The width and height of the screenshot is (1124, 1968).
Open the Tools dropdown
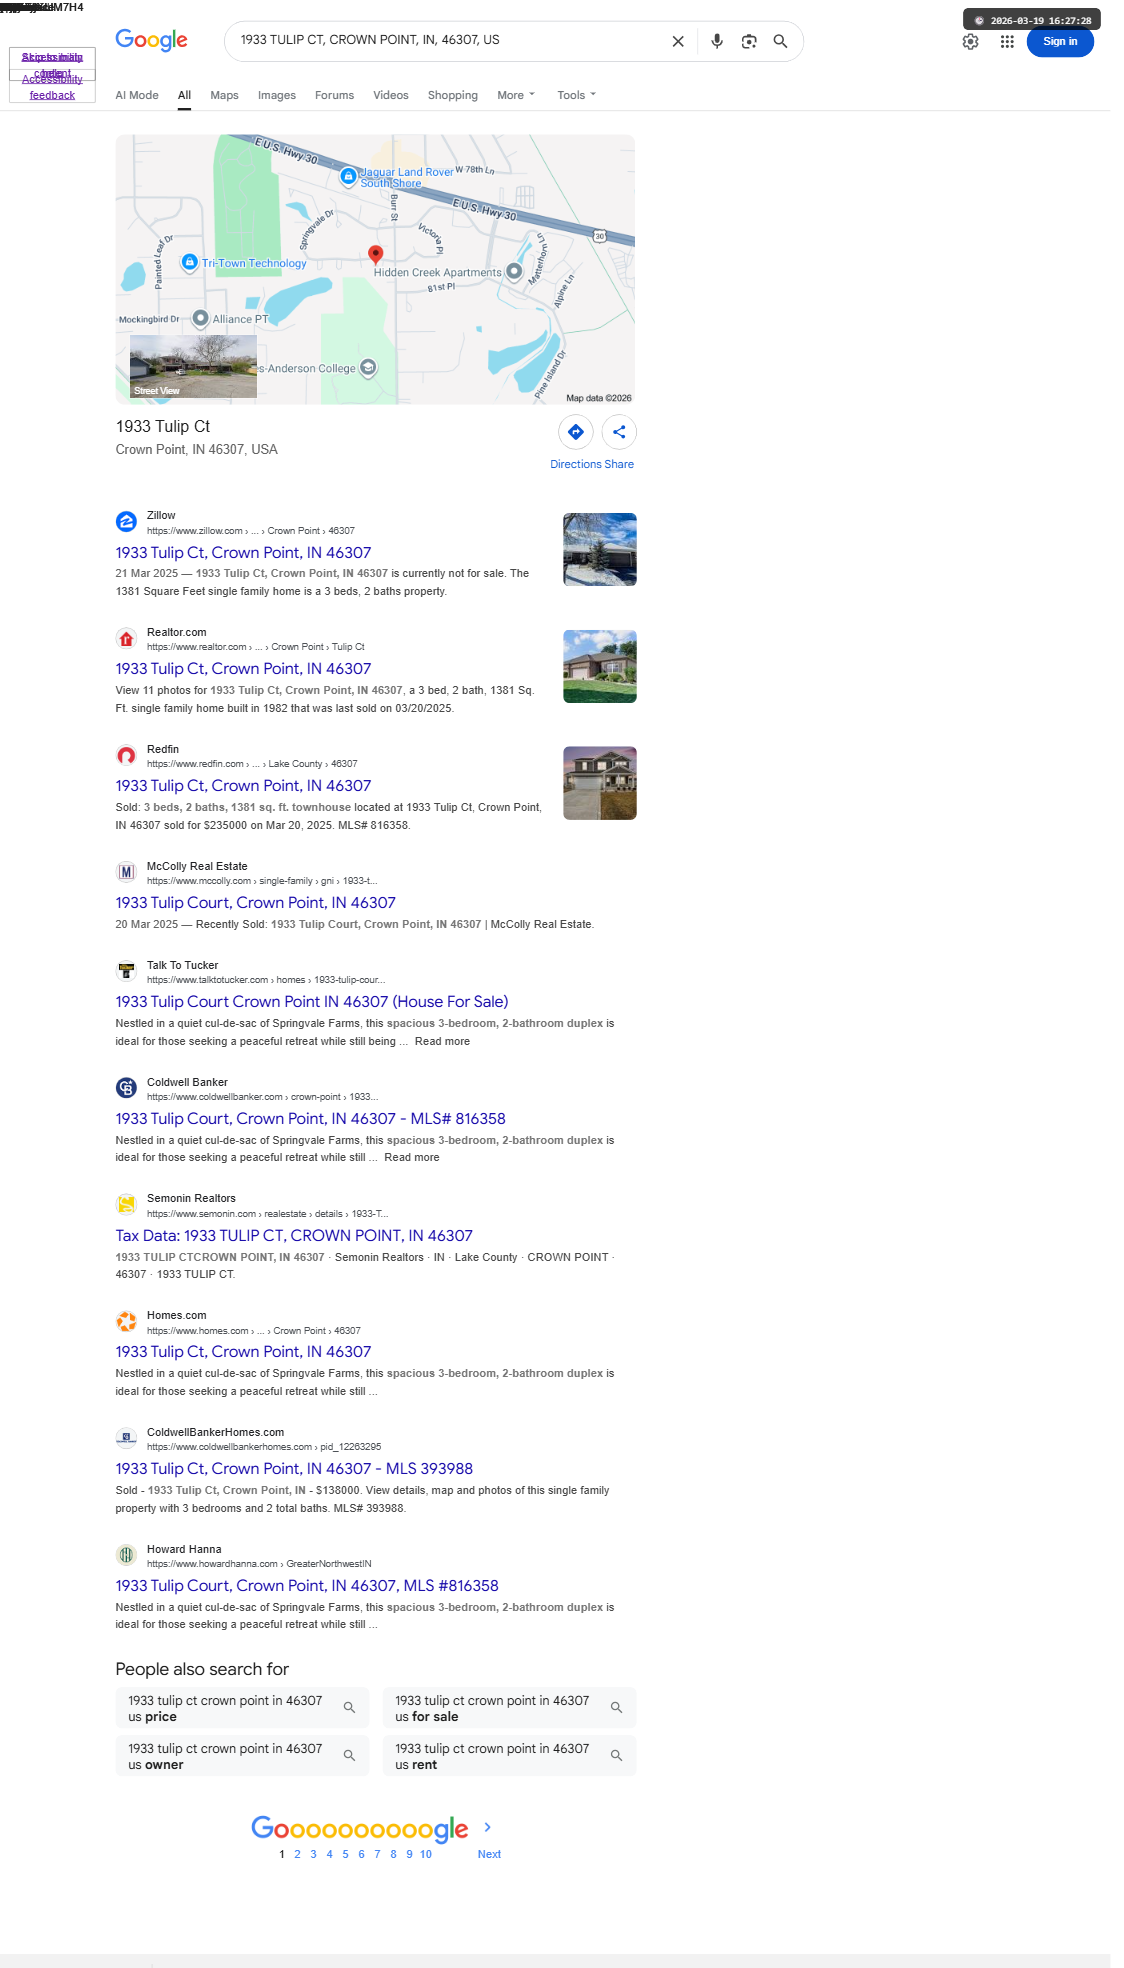576,95
